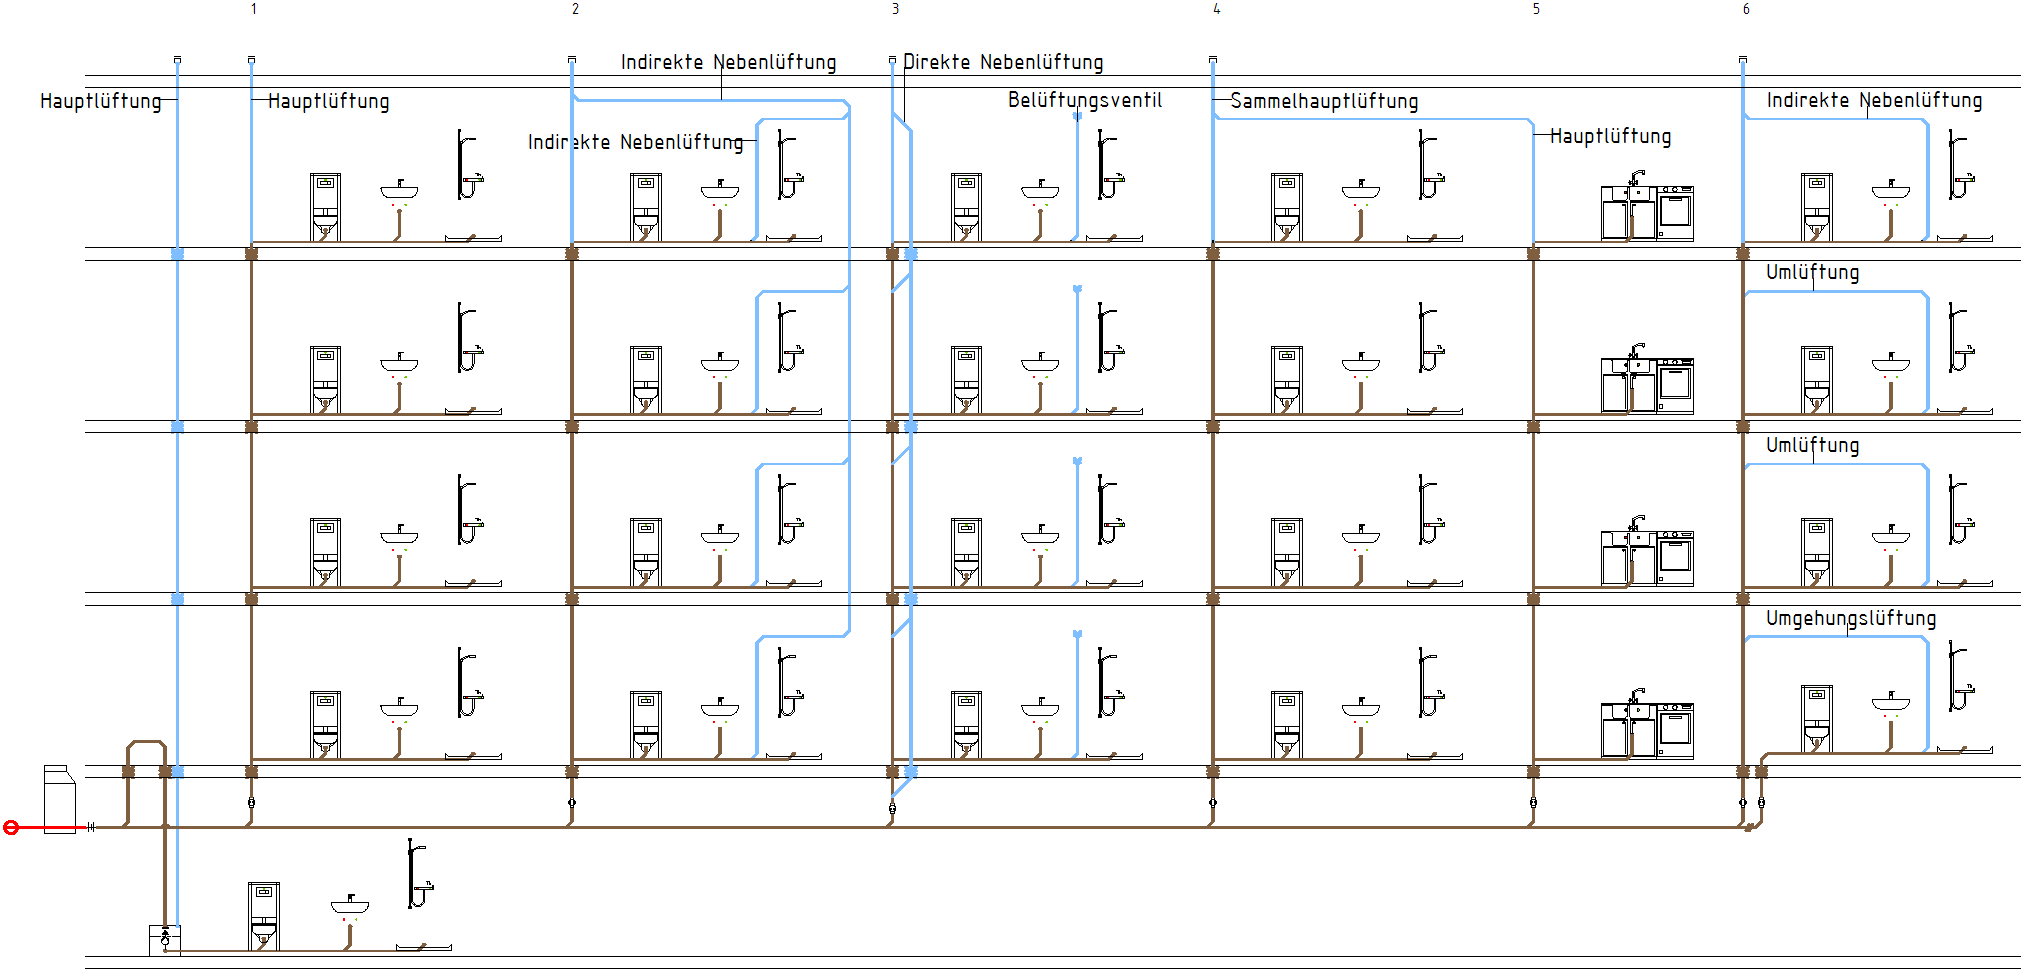Click column number 6
Viewport: 2024px width, 972px height.
[1746, 9]
